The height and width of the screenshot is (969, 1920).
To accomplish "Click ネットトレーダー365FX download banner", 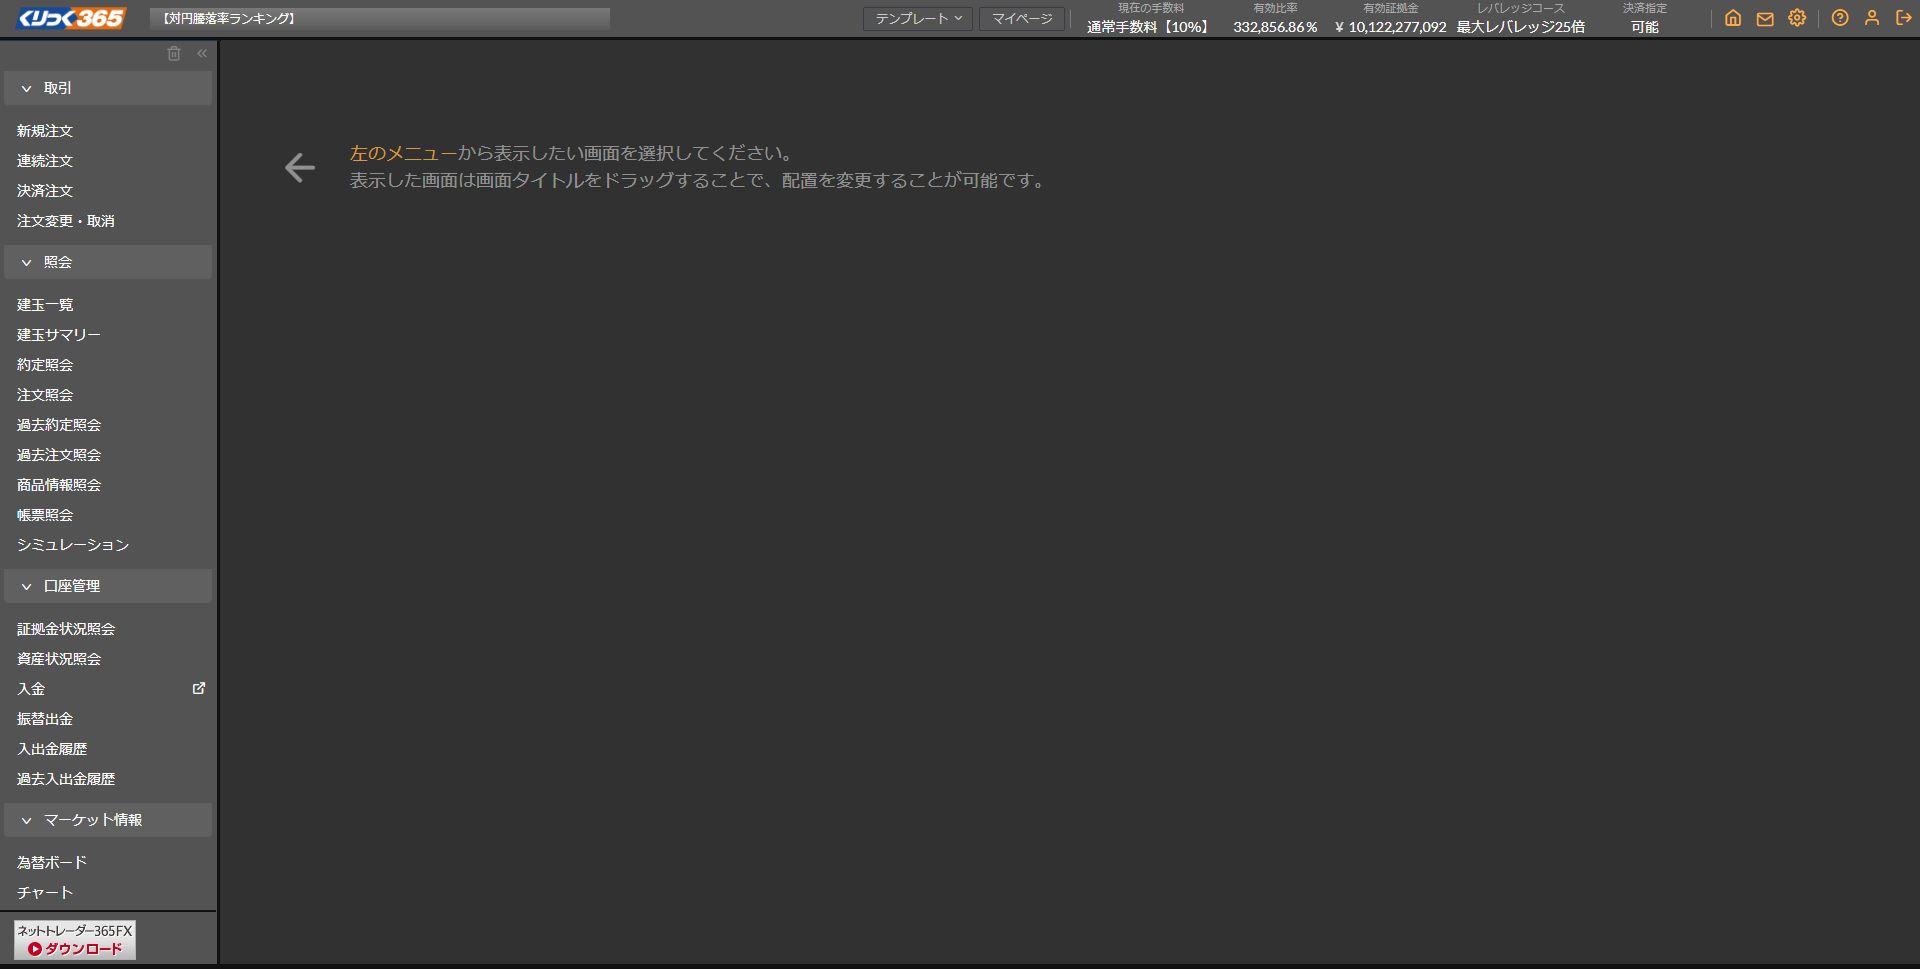I will pyautogui.click(x=75, y=940).
